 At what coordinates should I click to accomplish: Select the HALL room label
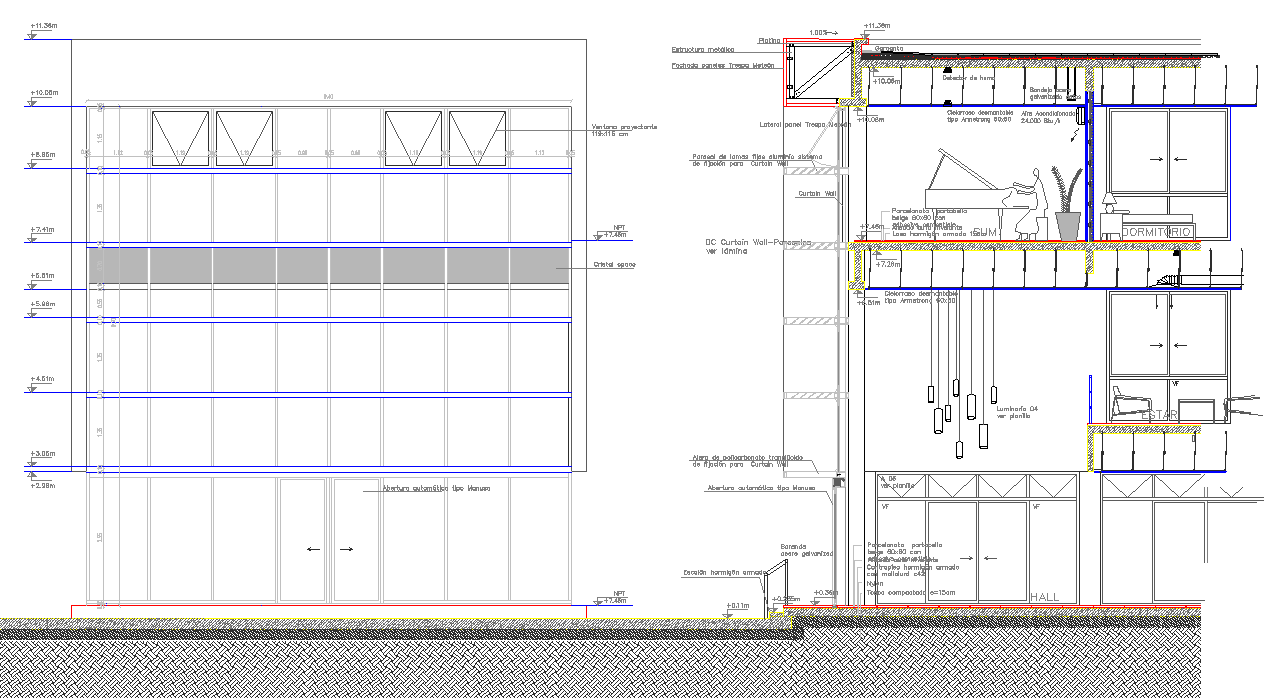point(1044,597)
